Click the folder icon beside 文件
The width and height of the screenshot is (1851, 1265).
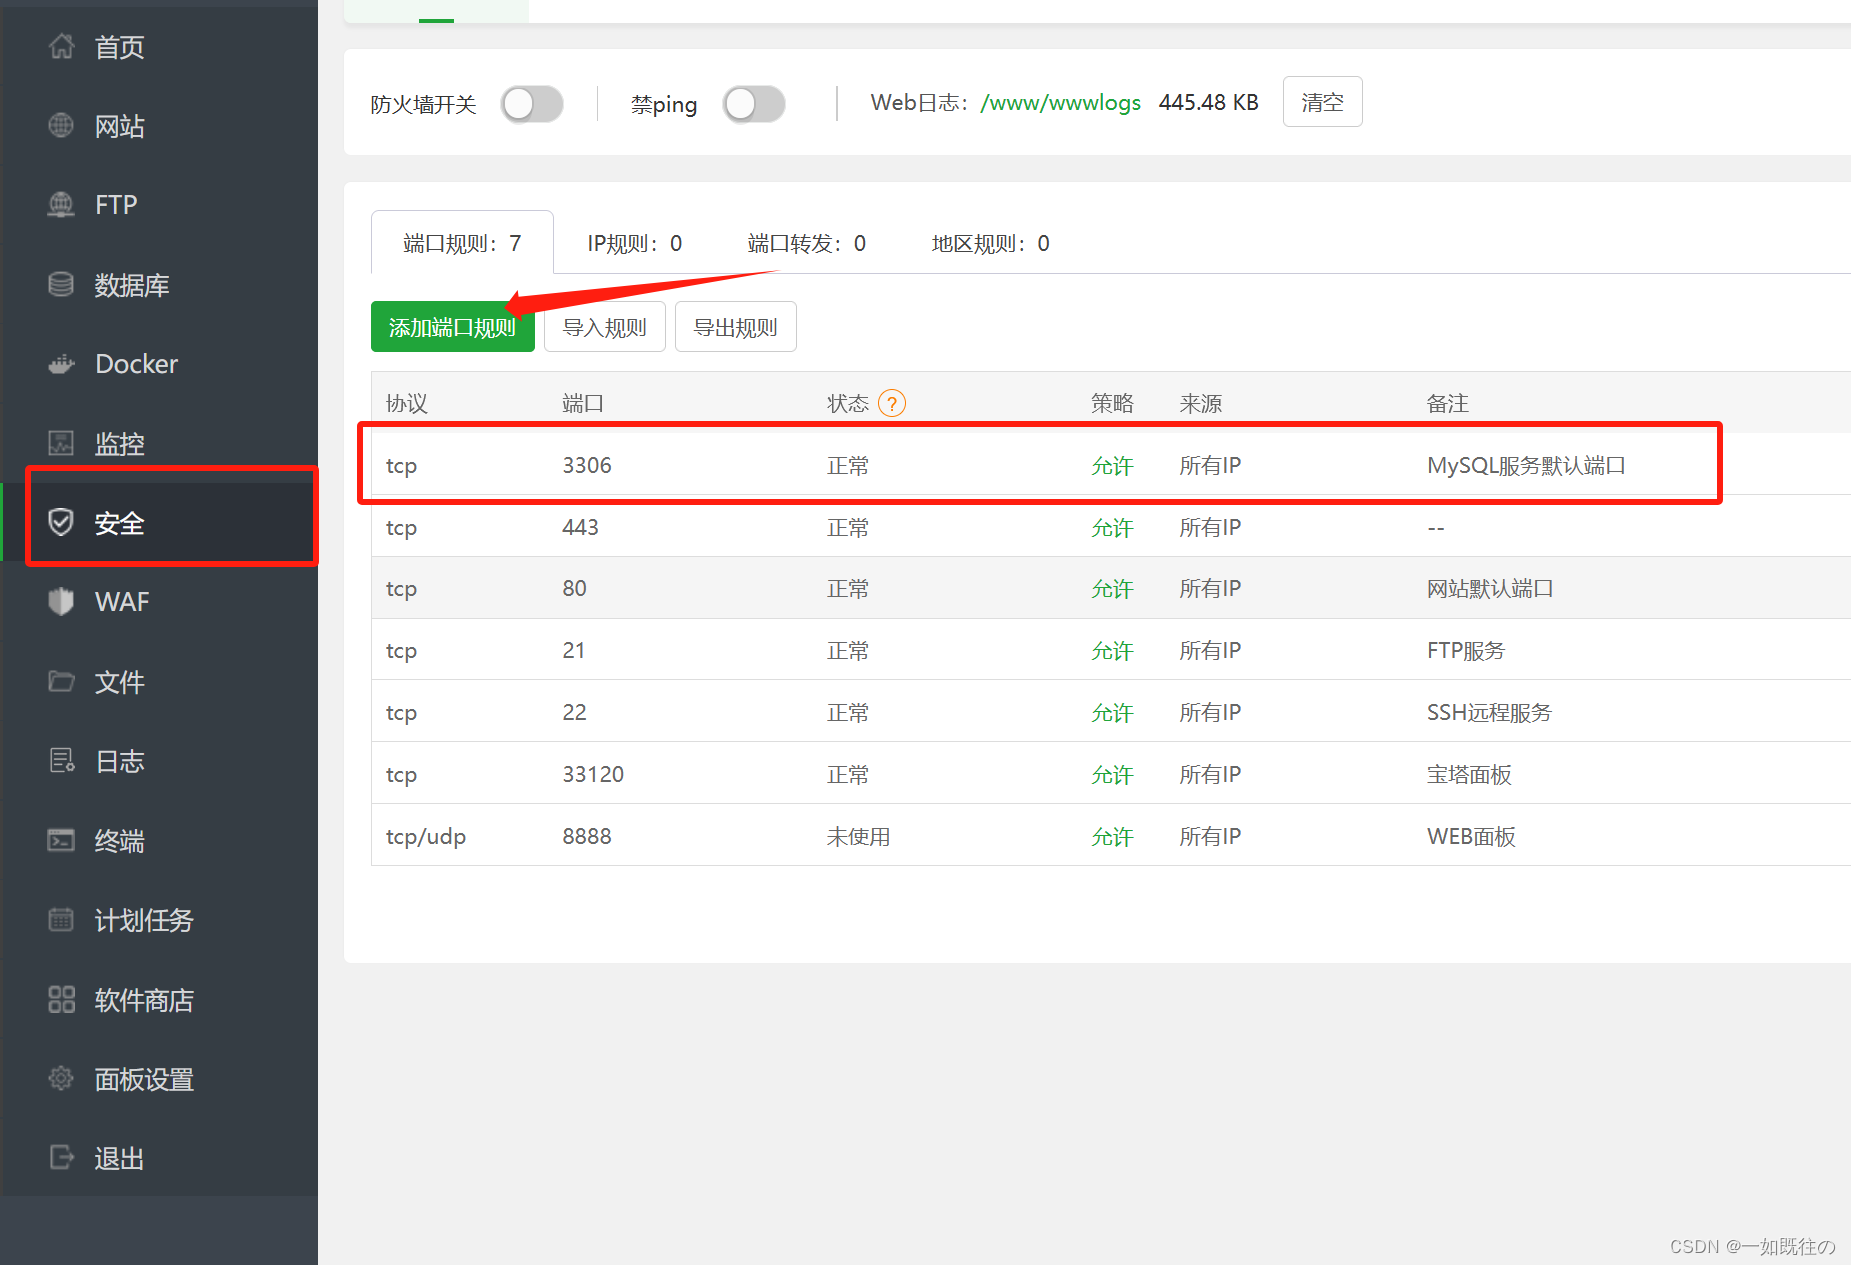[x=61, y=681]
